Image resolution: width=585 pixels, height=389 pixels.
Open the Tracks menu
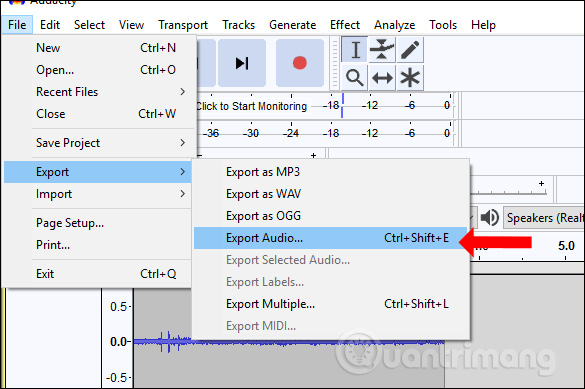pos(238,25)
